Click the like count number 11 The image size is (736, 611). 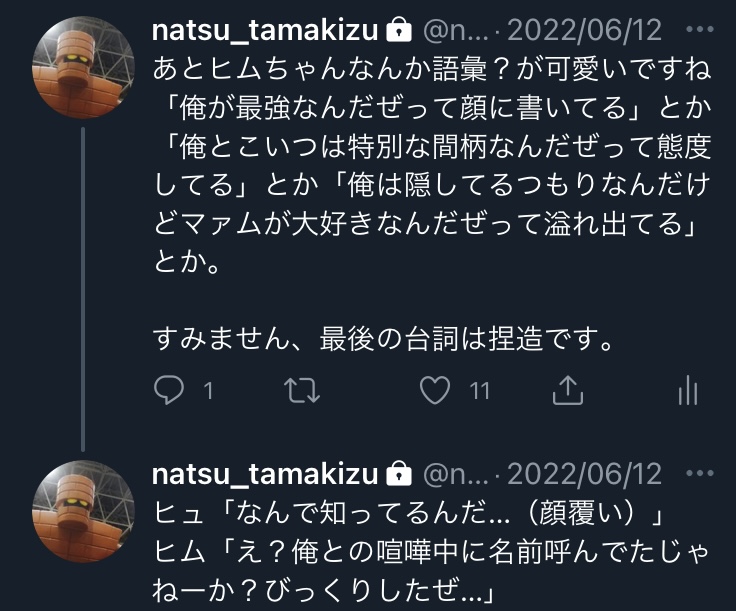point(480,391)
